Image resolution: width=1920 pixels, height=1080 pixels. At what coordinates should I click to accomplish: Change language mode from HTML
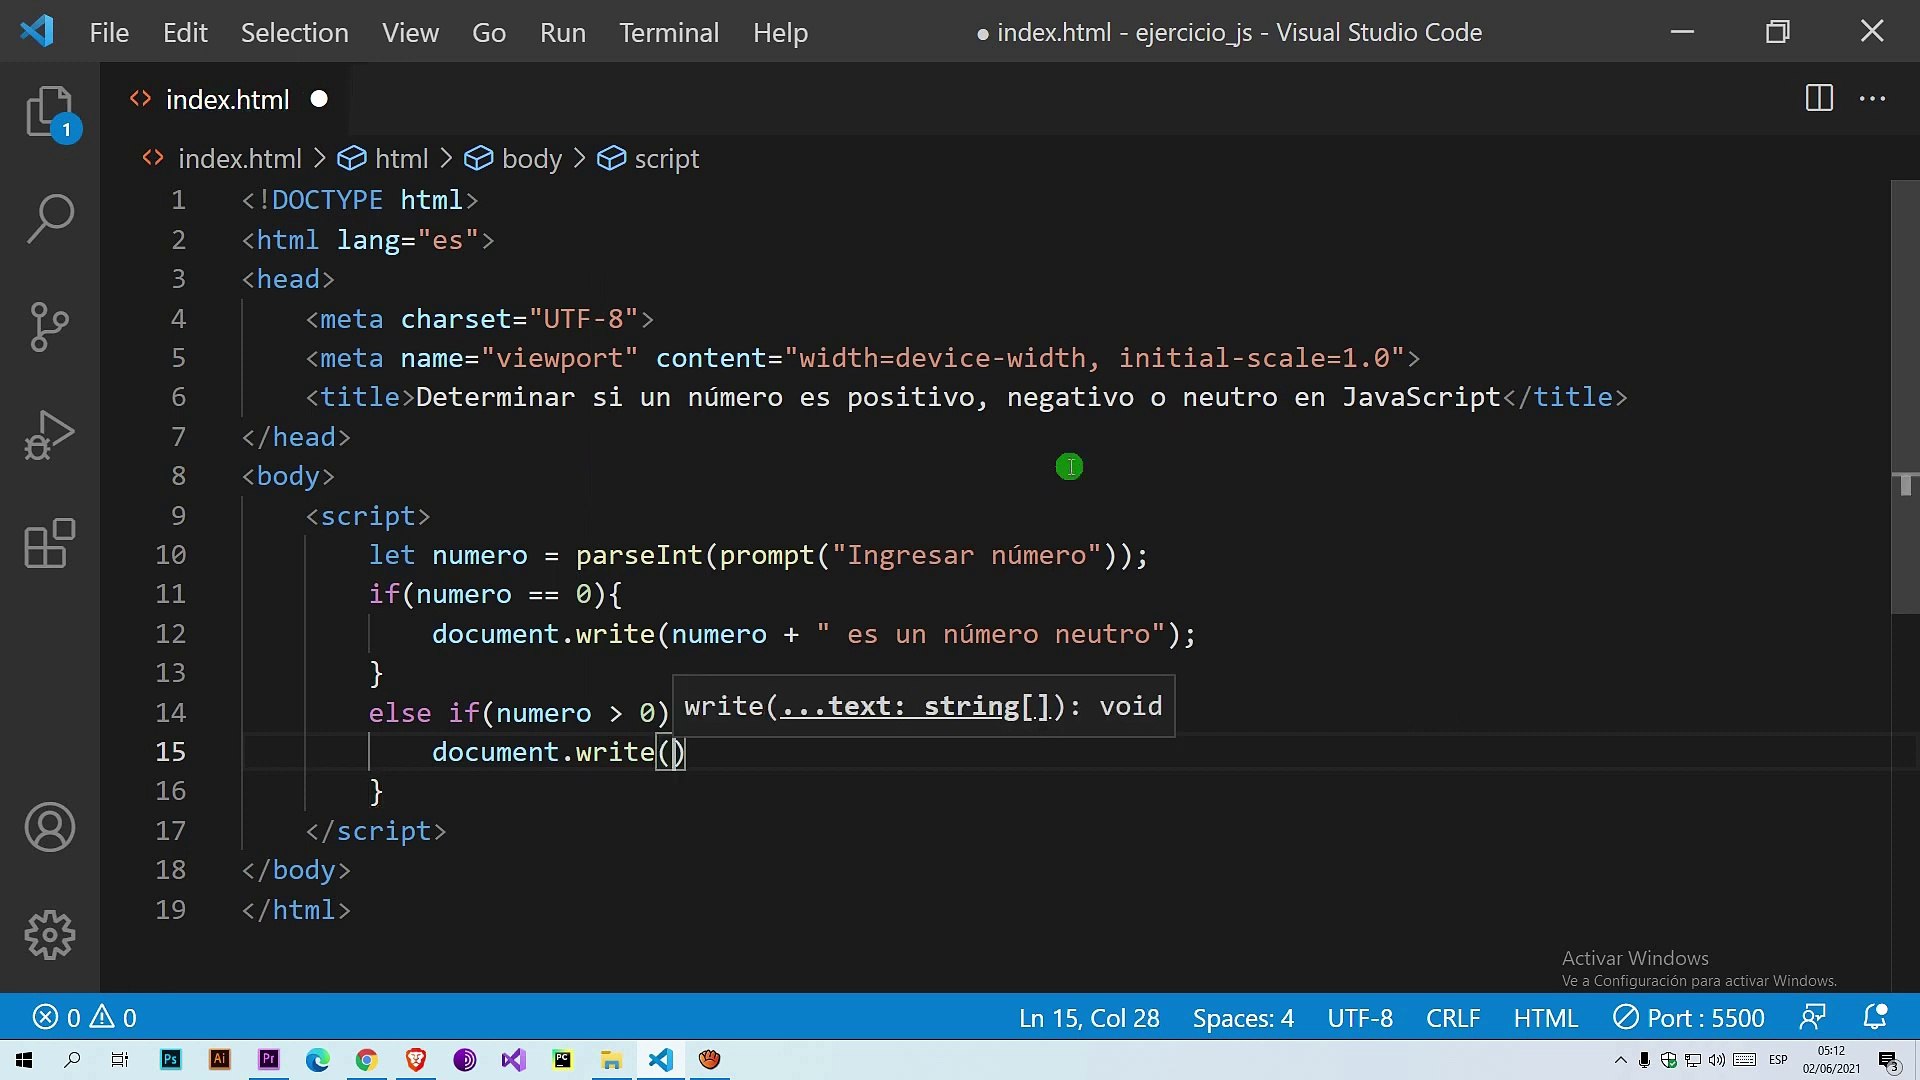pos(1545,1018)
